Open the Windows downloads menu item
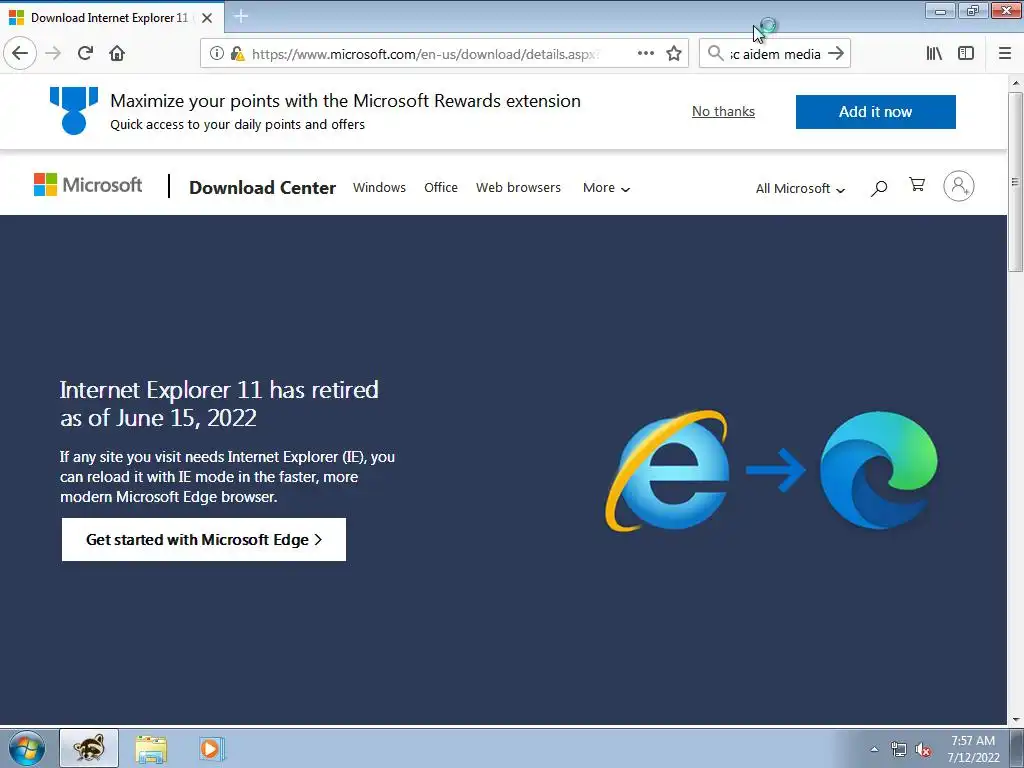 [x=379, y=187]
